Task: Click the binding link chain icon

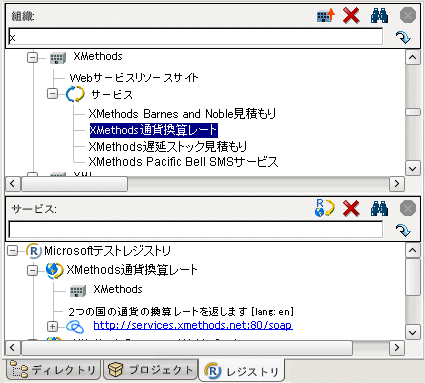Action: [x=75, y=326]
